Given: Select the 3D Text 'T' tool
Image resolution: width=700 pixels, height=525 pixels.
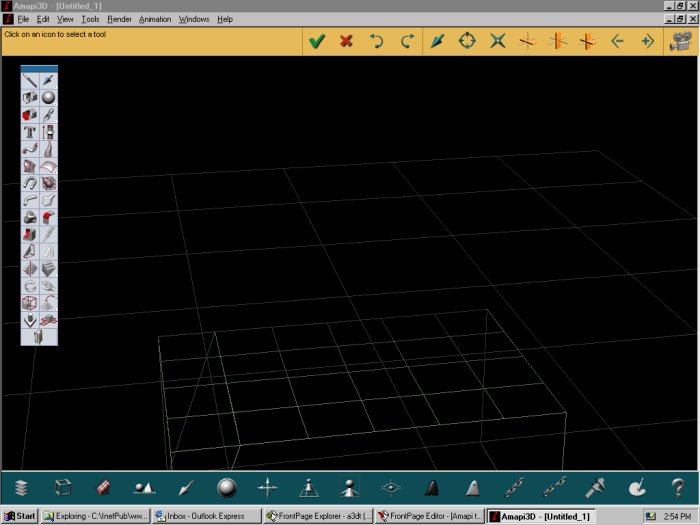Looking at the screenshot, I should (x=30, y=132).
